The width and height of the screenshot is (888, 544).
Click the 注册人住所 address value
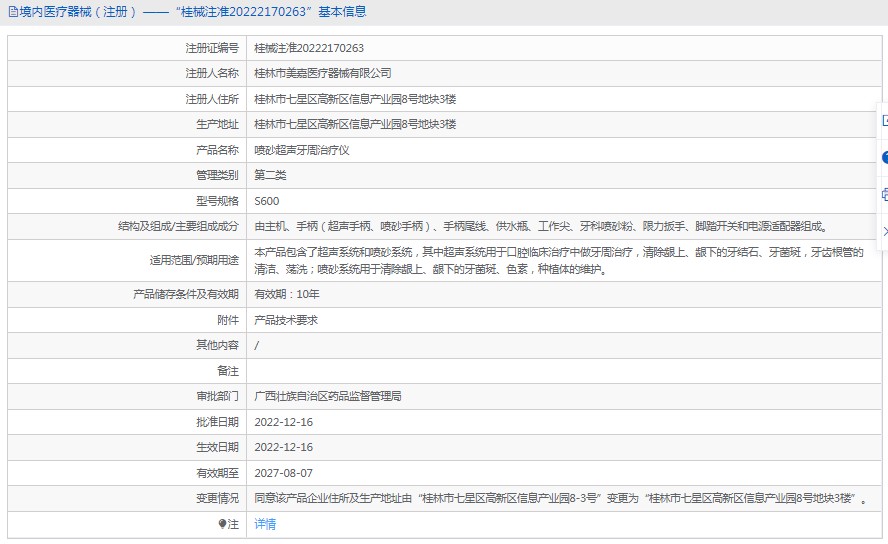tap(355, 99)
